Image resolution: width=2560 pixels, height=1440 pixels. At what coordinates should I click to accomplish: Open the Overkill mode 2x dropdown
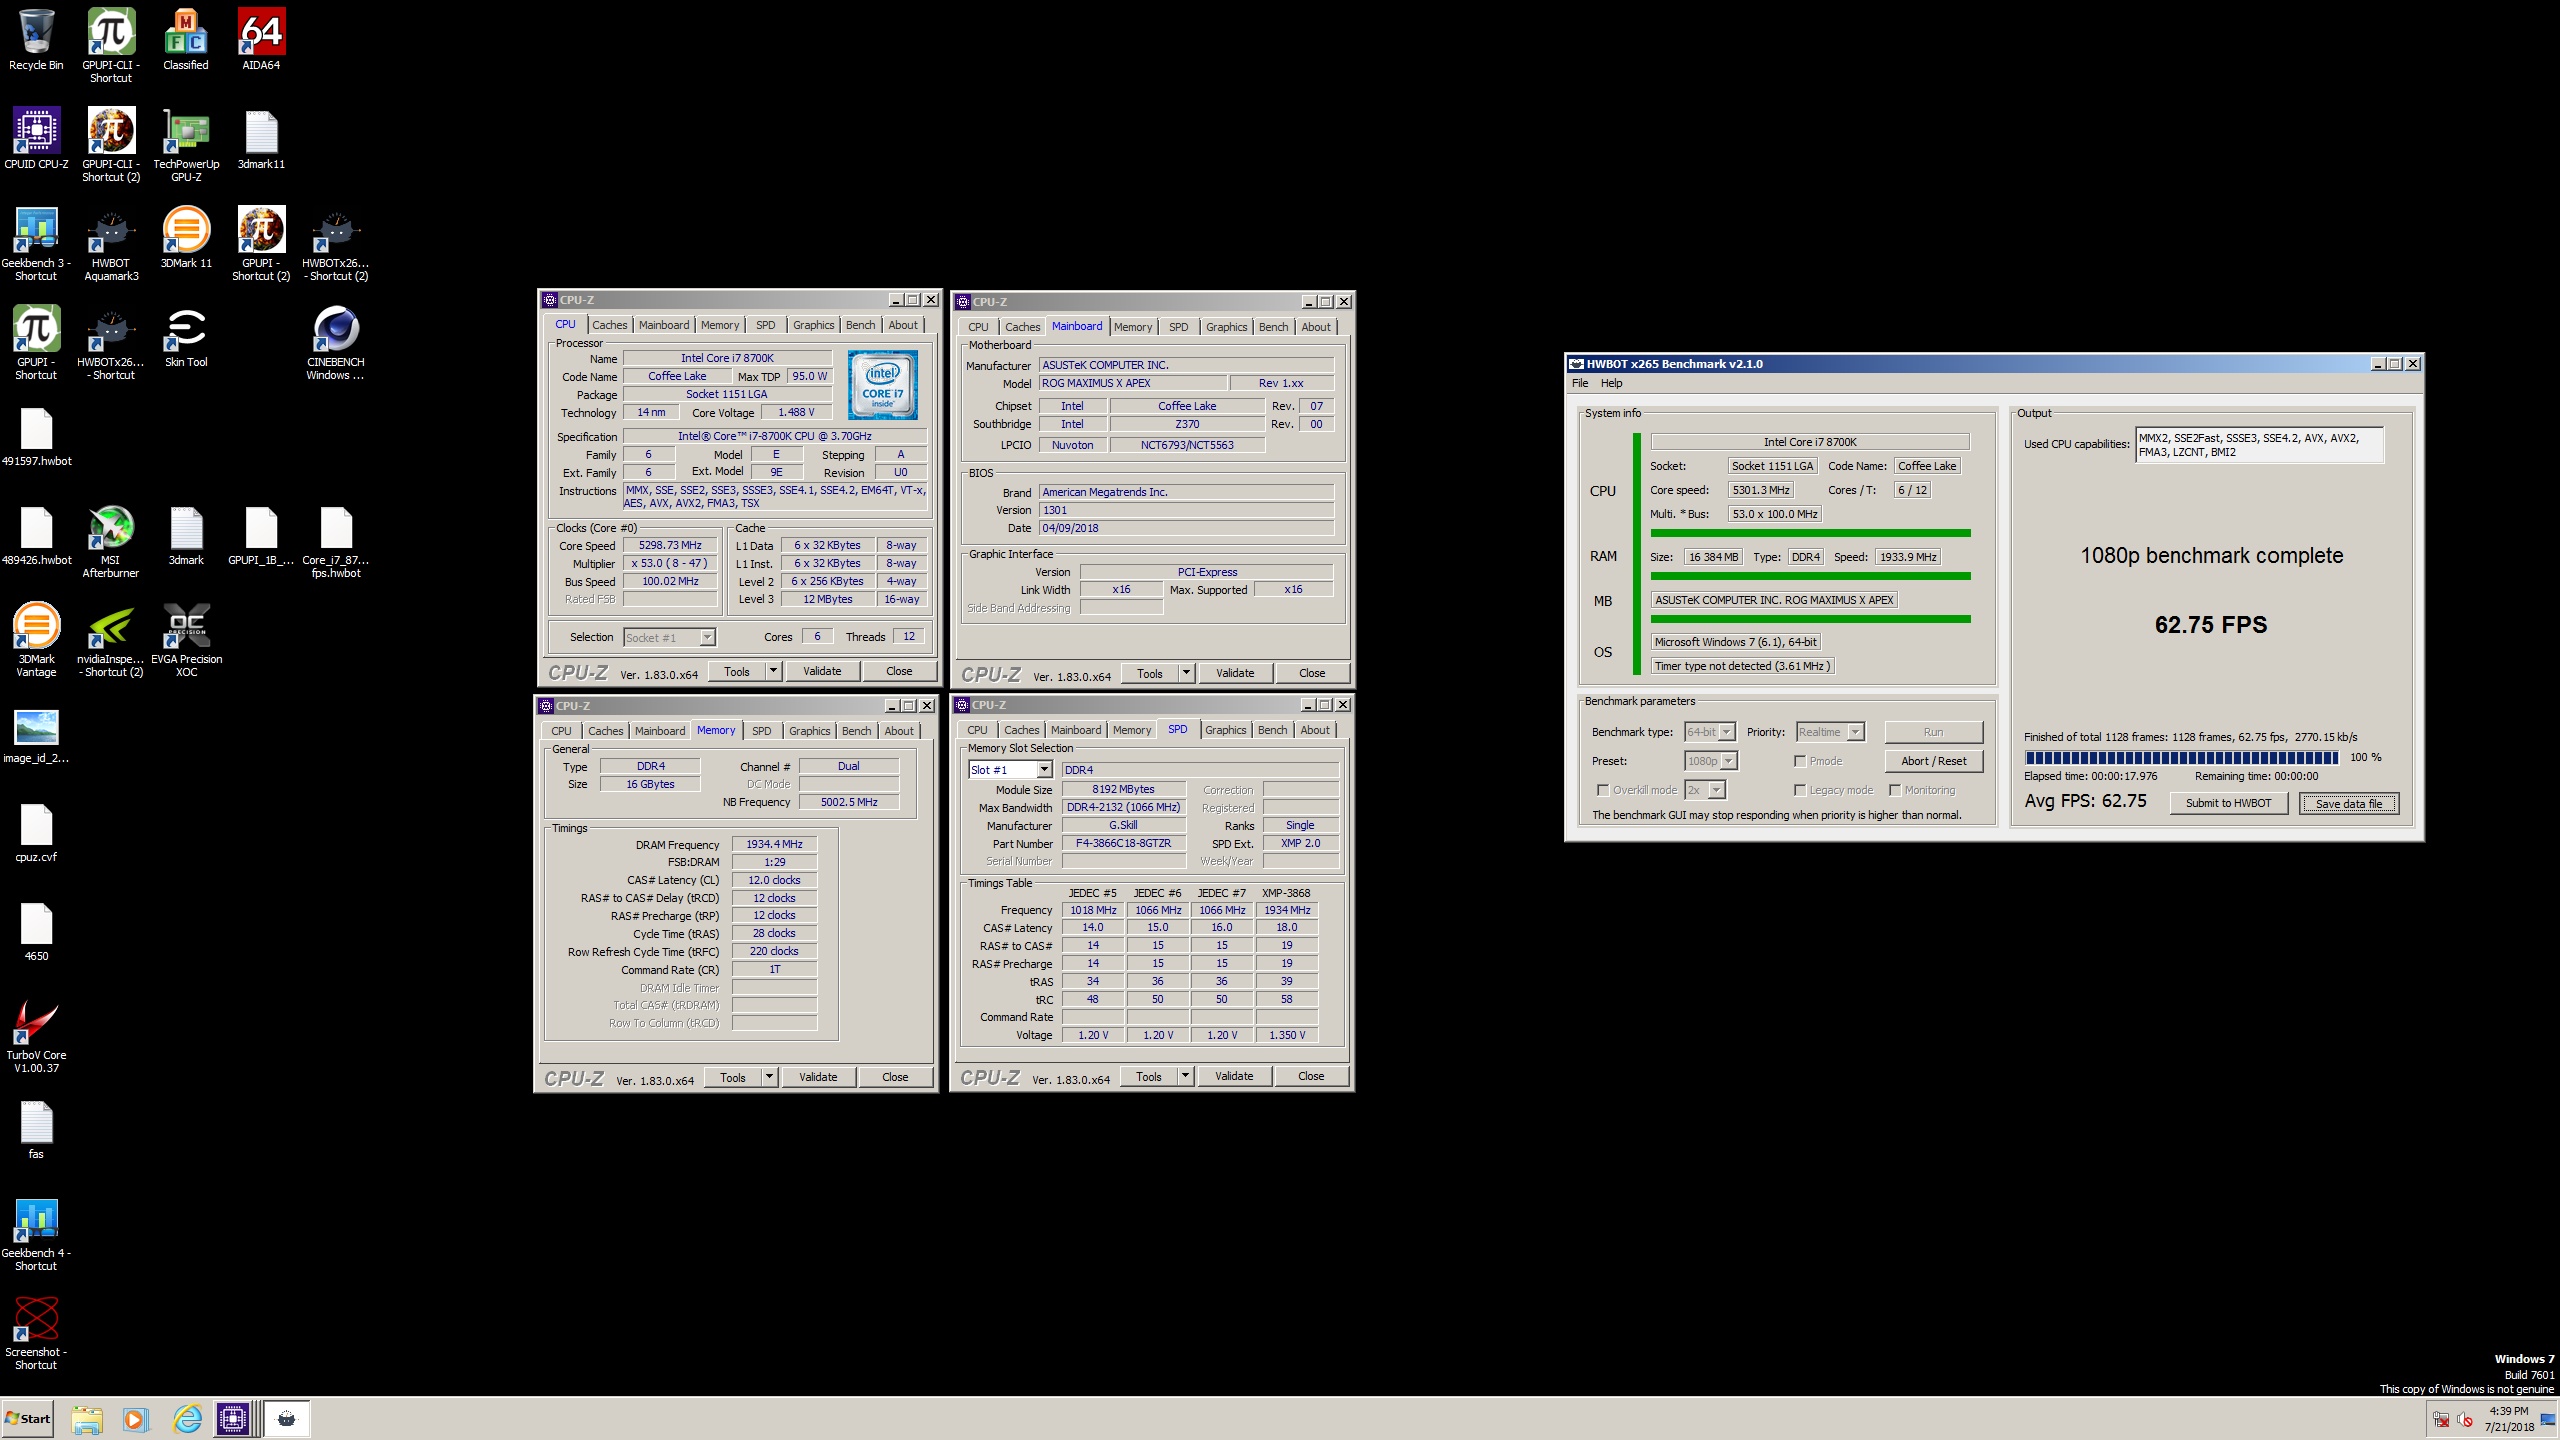tap(1706, 790)
